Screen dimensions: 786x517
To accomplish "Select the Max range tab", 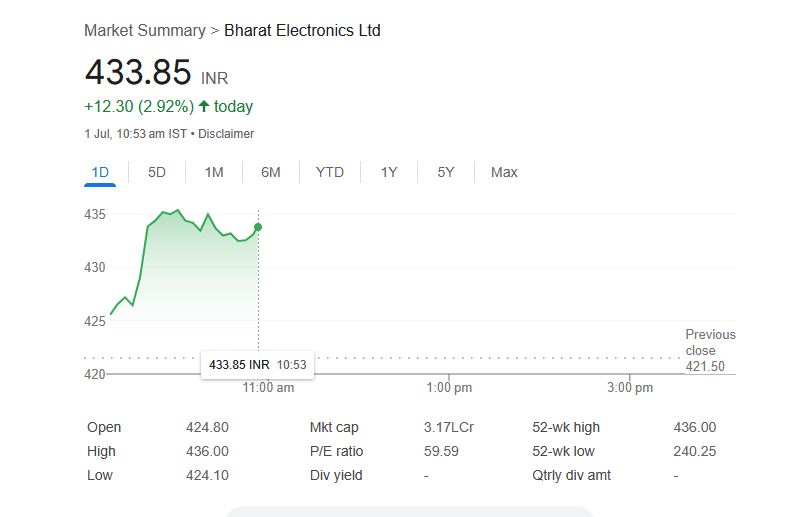I will (504, 172).
